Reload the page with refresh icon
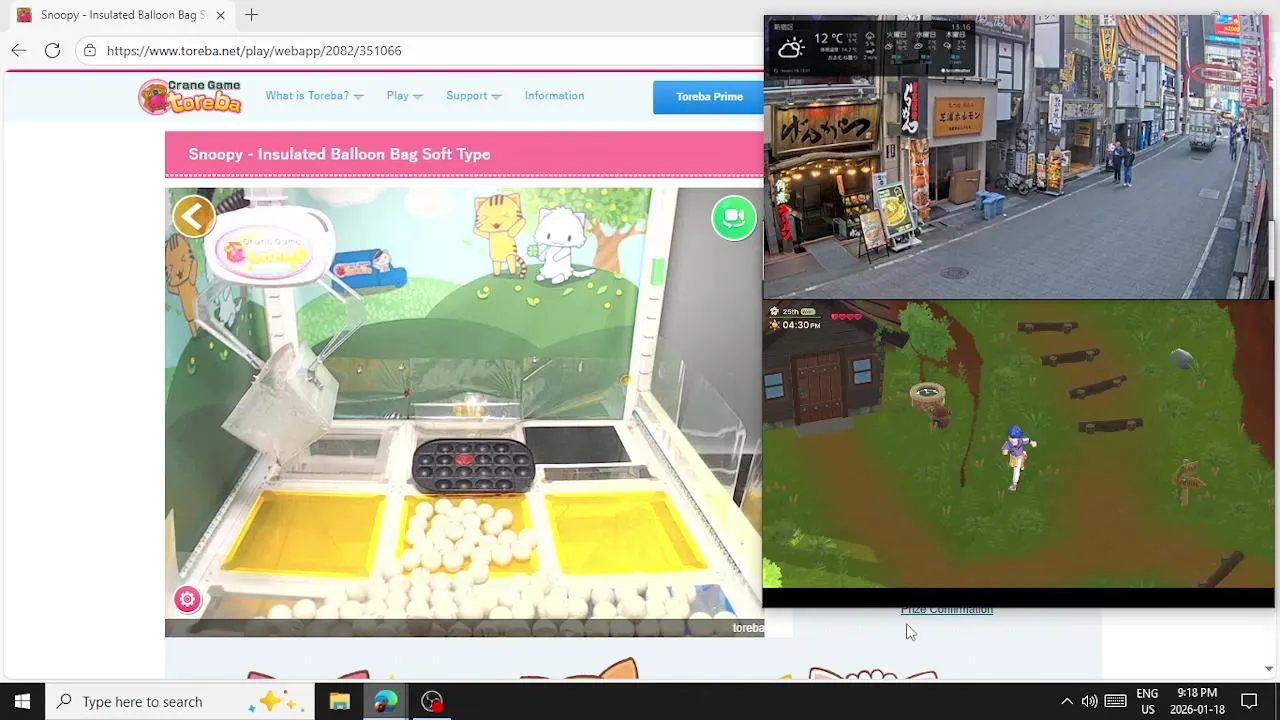 [x=52, y=50]
